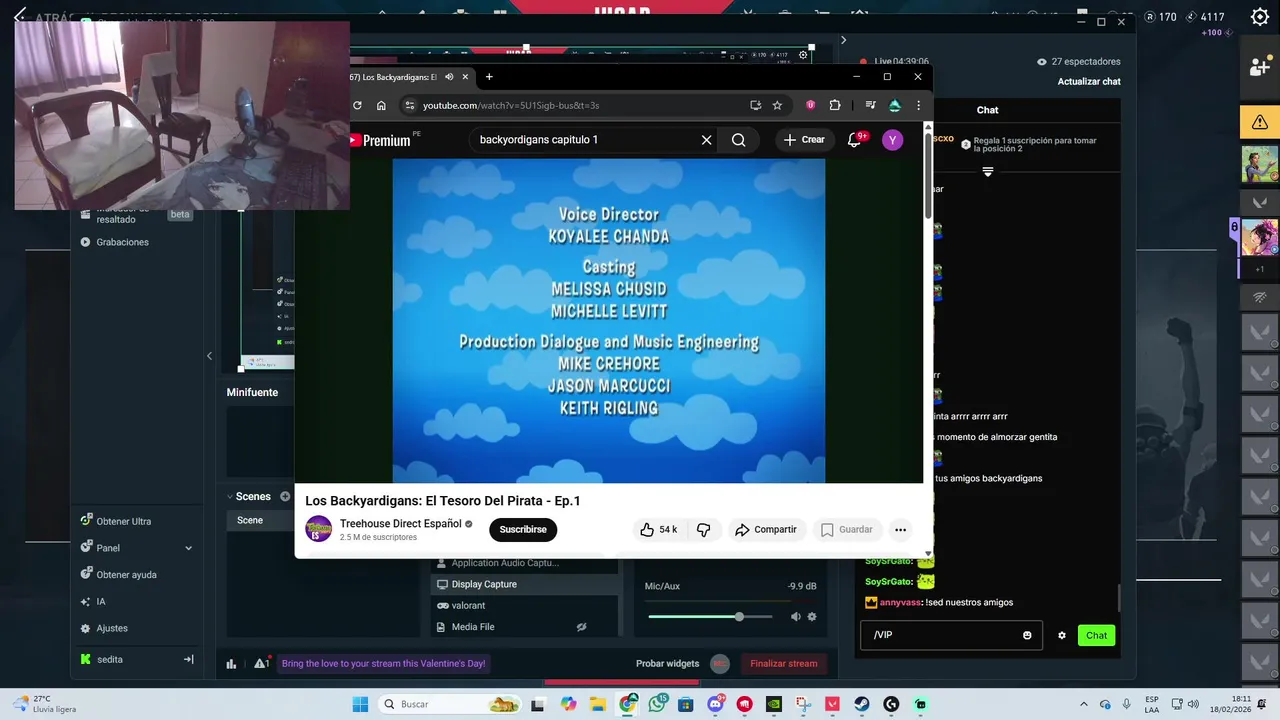Open Windows Start menu

click(360, 704)
